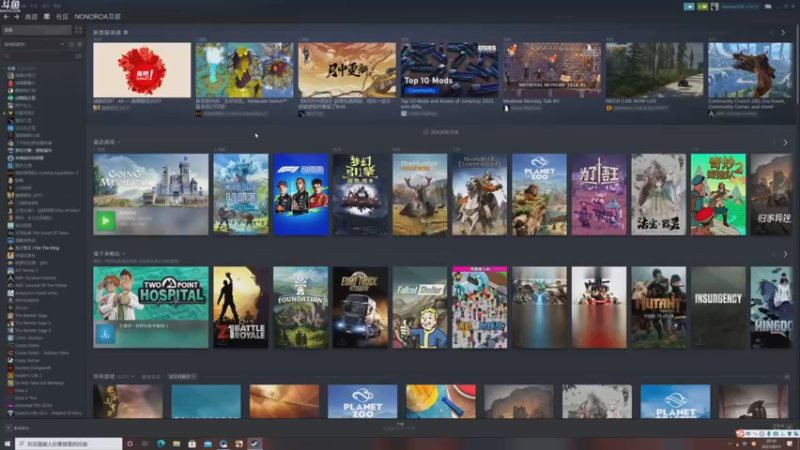Open File Explorer from taskbar
The image size is (800, 450).
coord(177,444)
